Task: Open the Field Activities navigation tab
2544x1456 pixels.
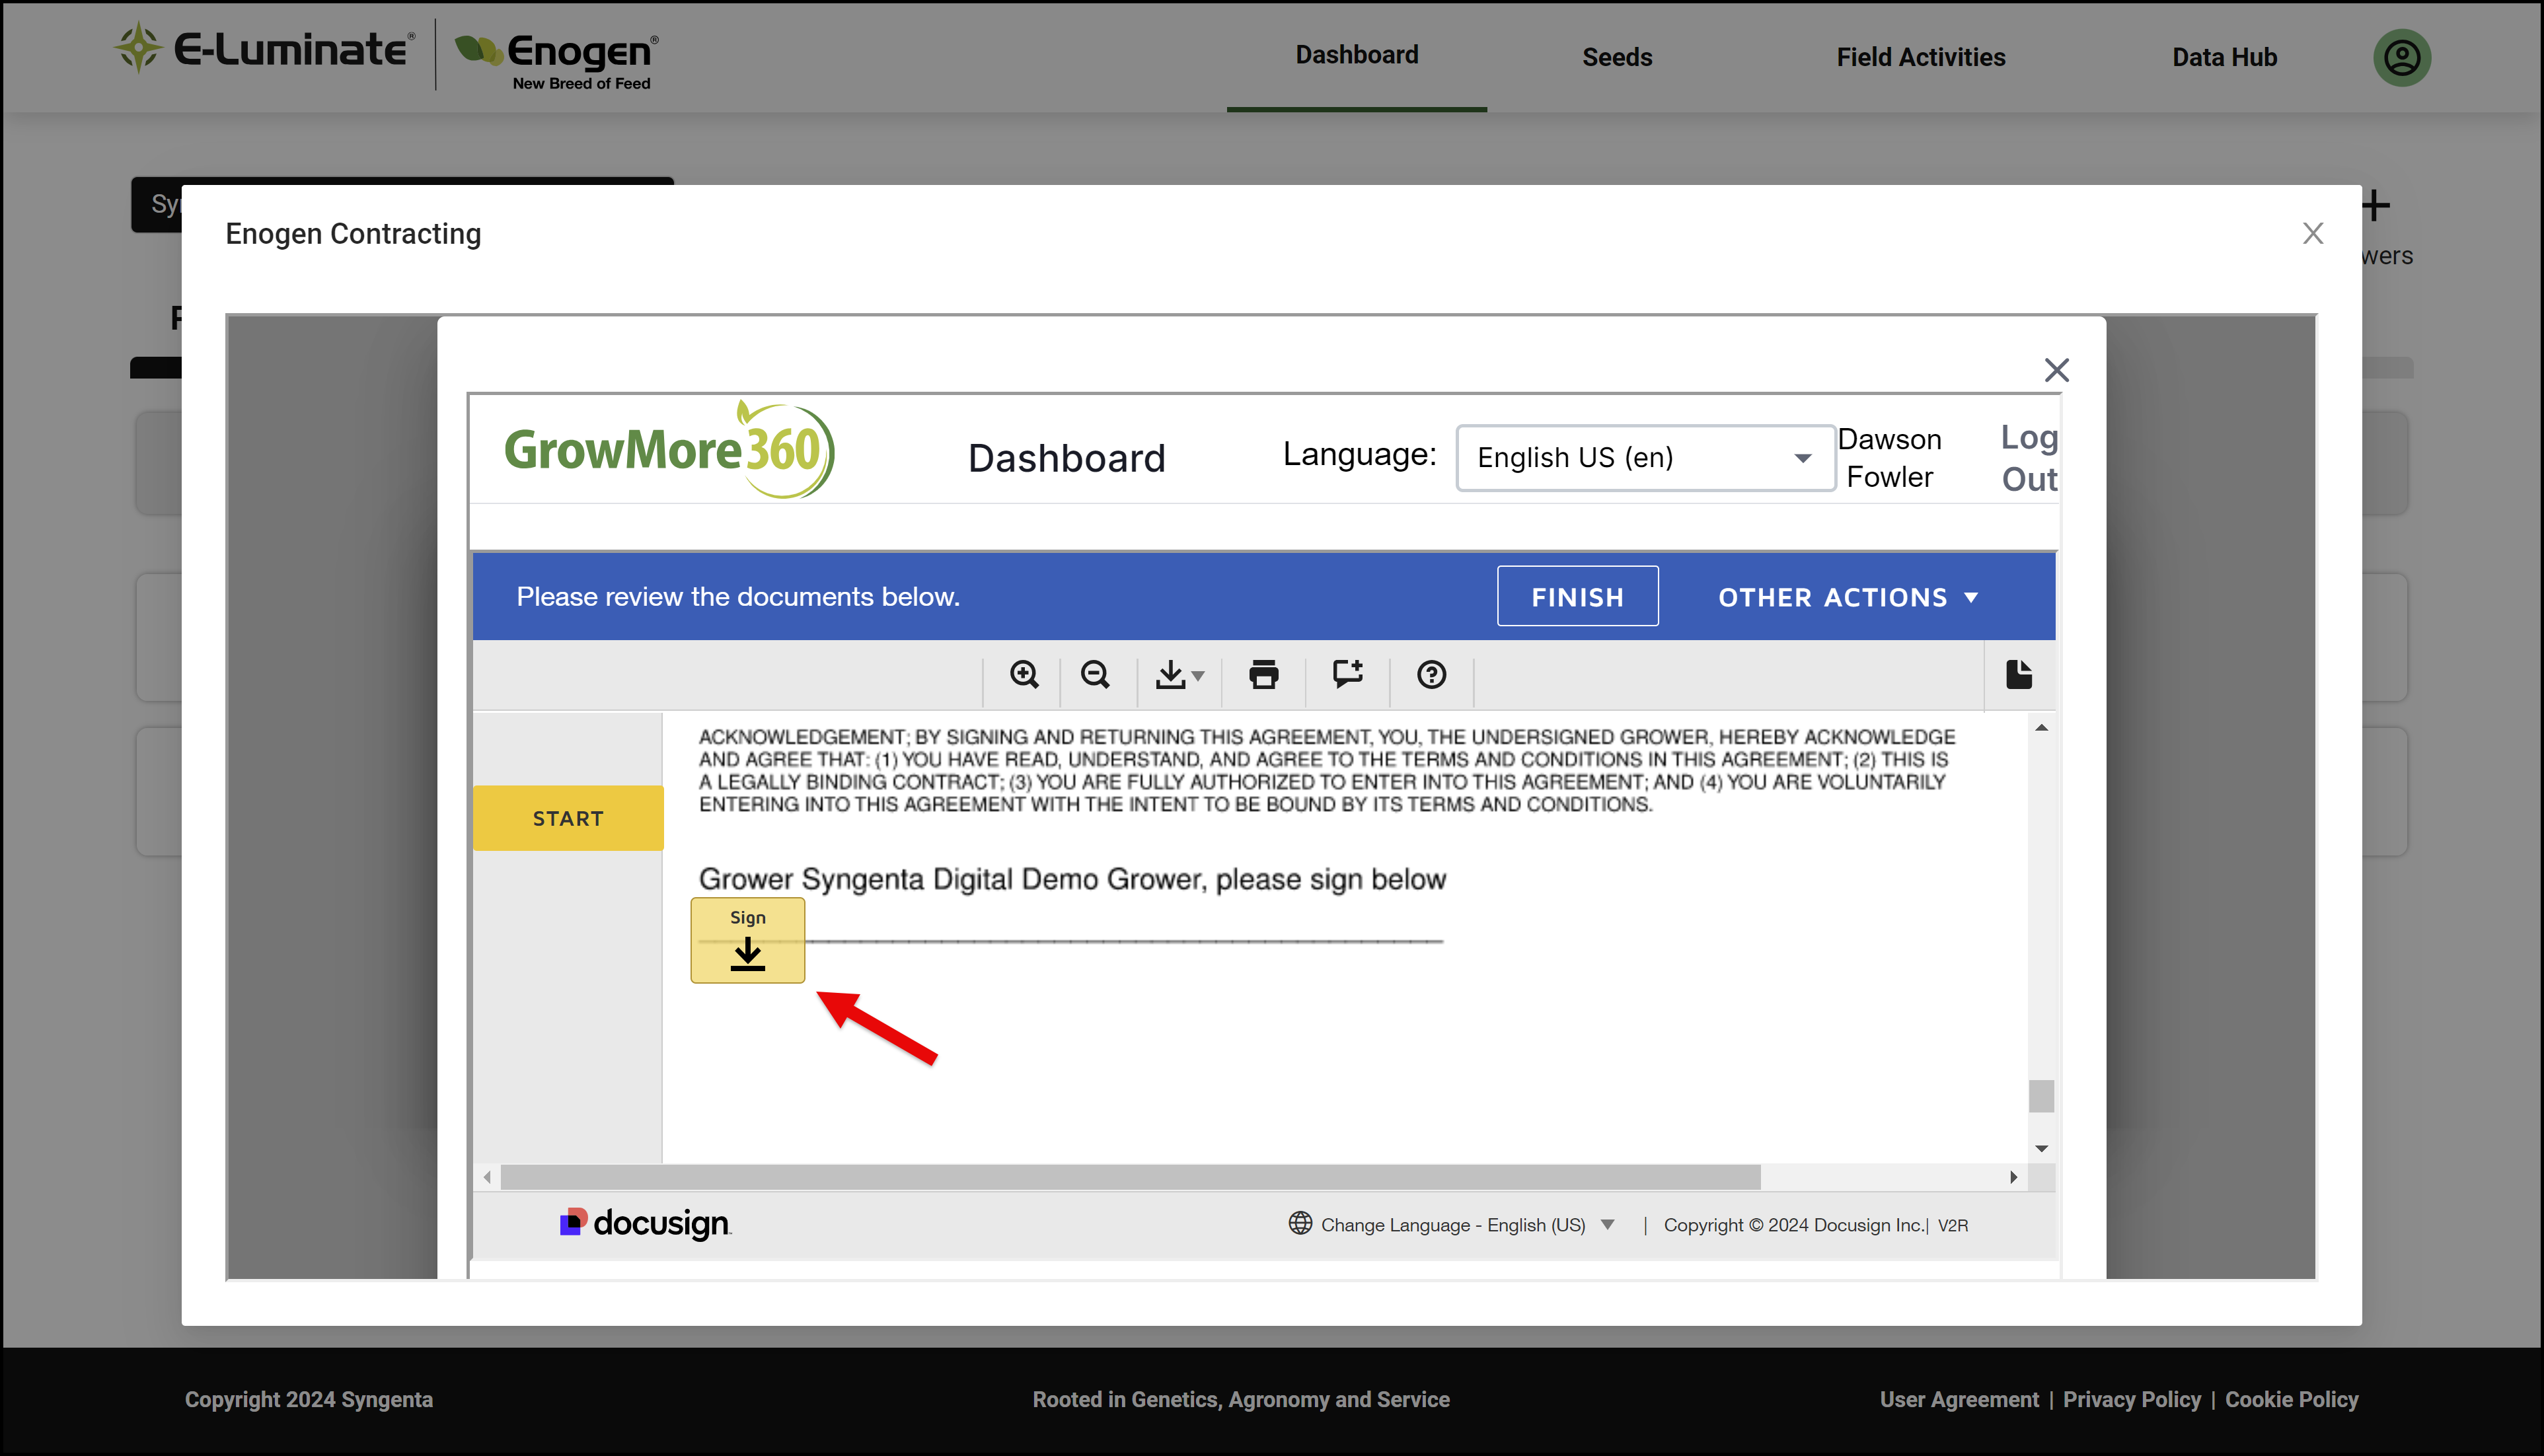Action: (x=1920, y=57)
